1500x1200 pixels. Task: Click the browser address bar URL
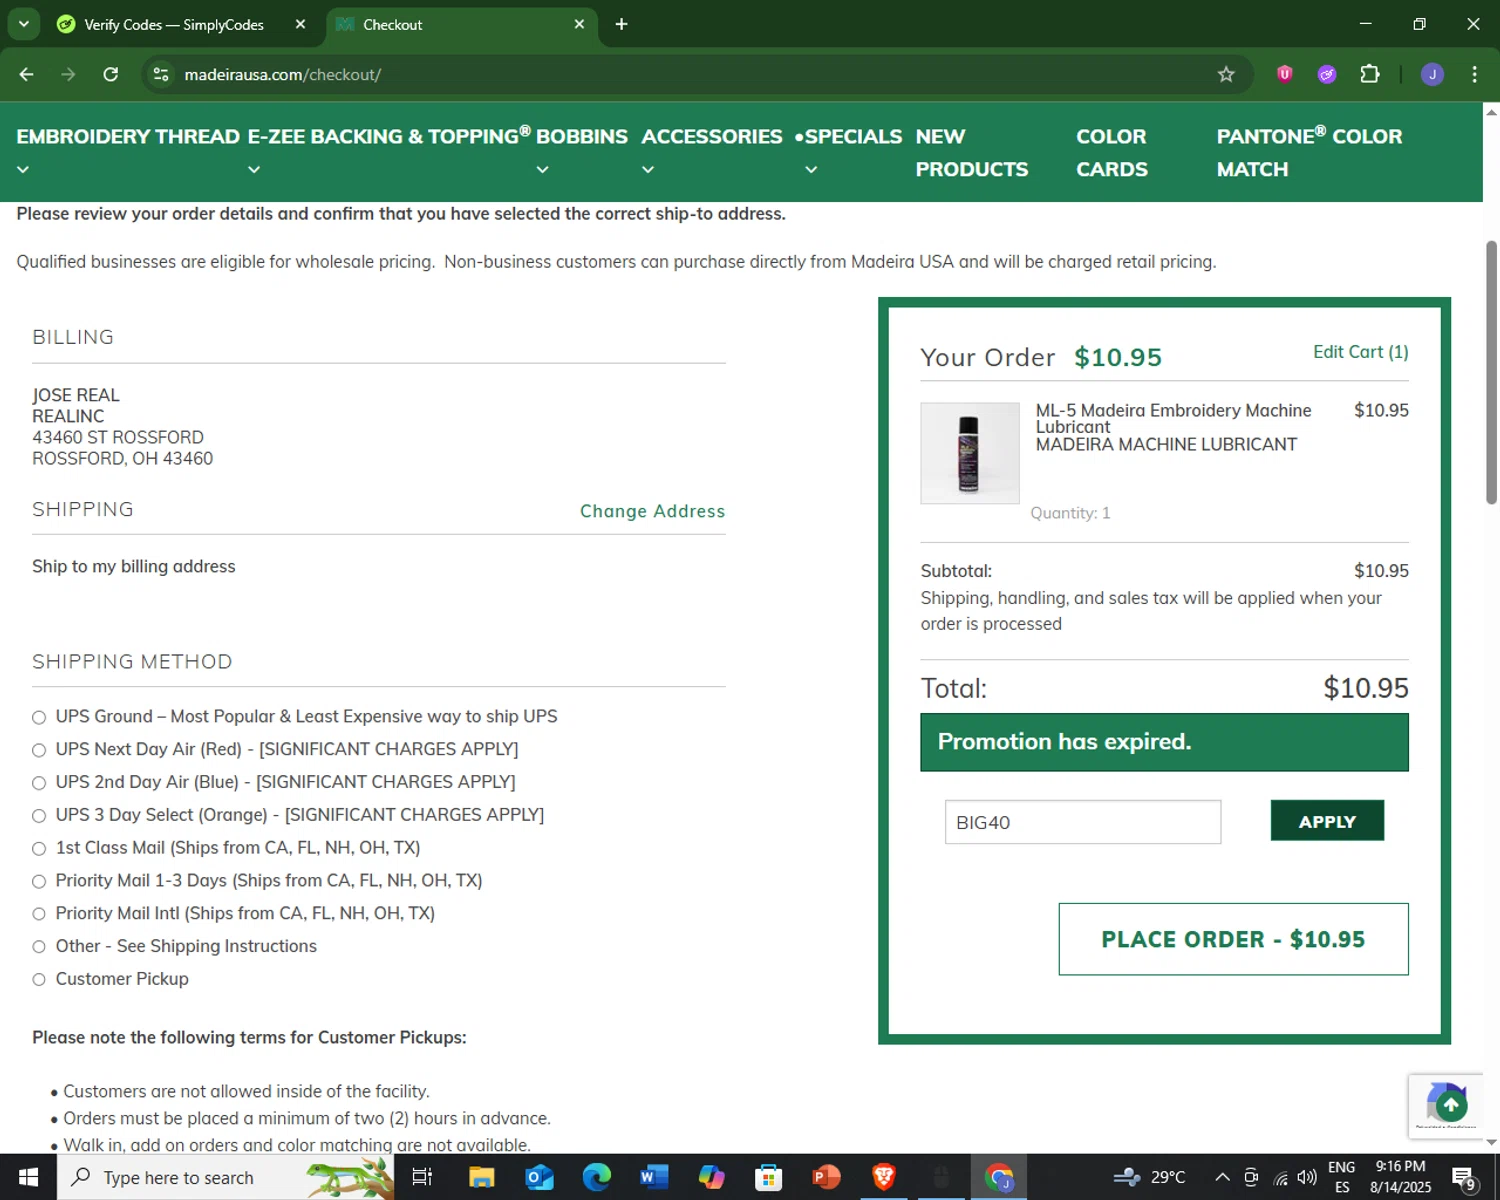(x=283, y=75)
